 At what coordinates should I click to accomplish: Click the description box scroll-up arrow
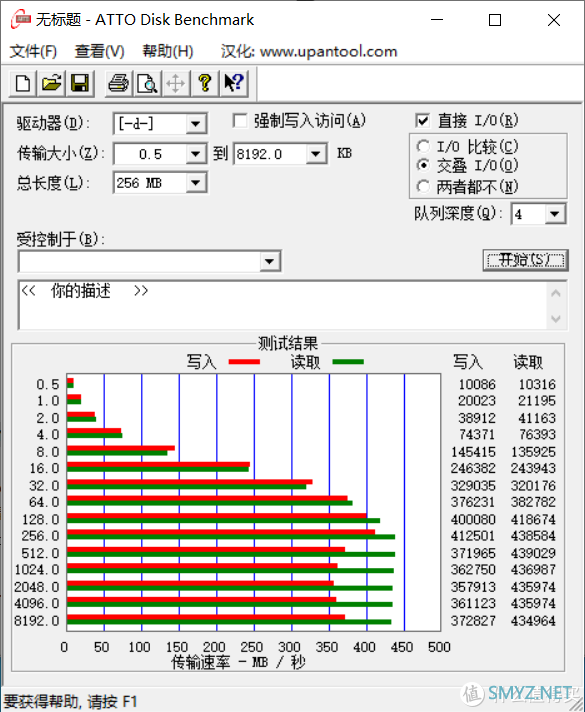click(x=556, y=293)
